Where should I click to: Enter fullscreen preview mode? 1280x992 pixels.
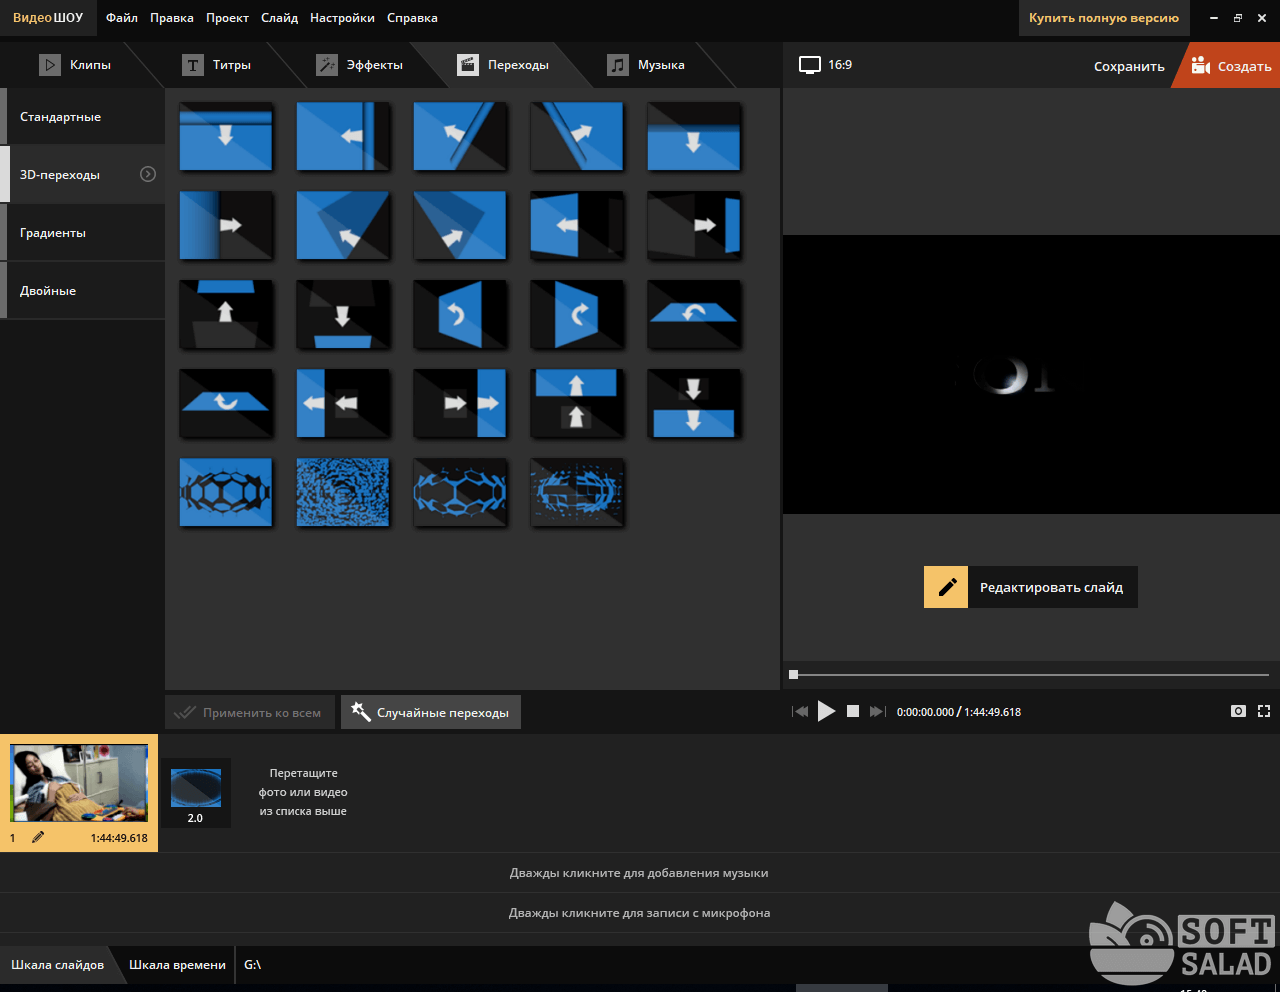(1264, 711)
